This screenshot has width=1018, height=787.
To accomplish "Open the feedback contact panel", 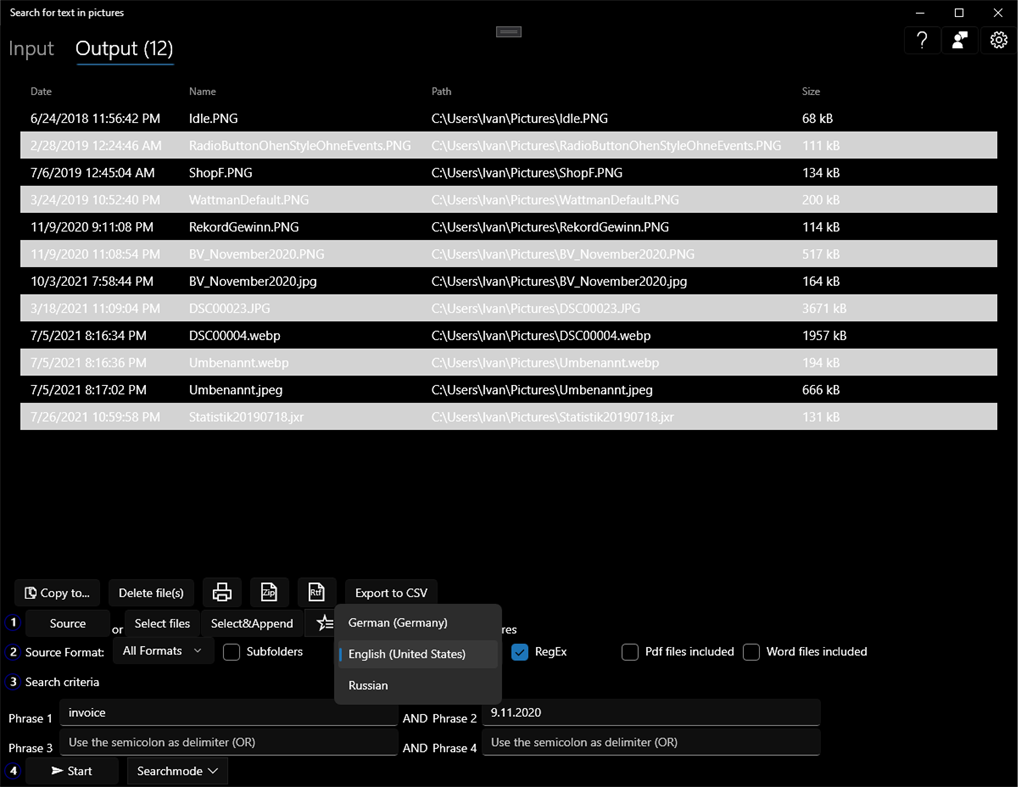I will click(x=959, y=40).
